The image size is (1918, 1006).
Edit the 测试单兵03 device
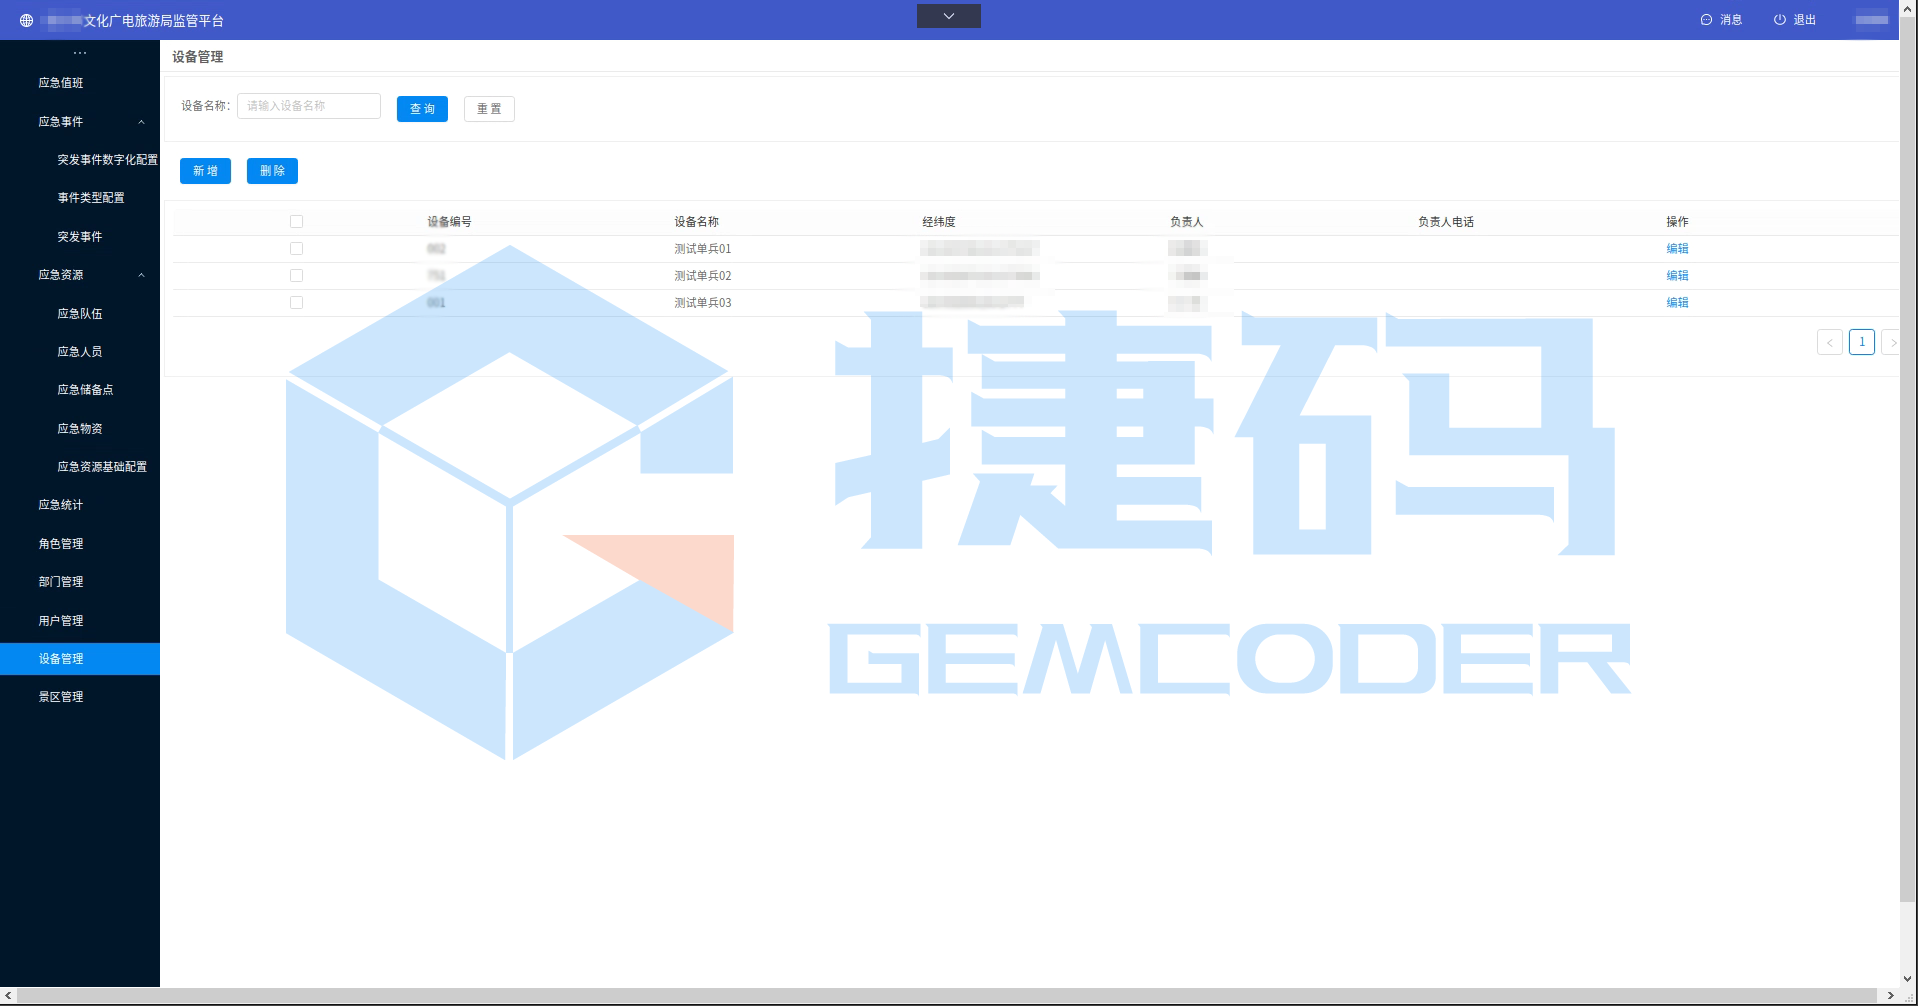[1677, 303]
